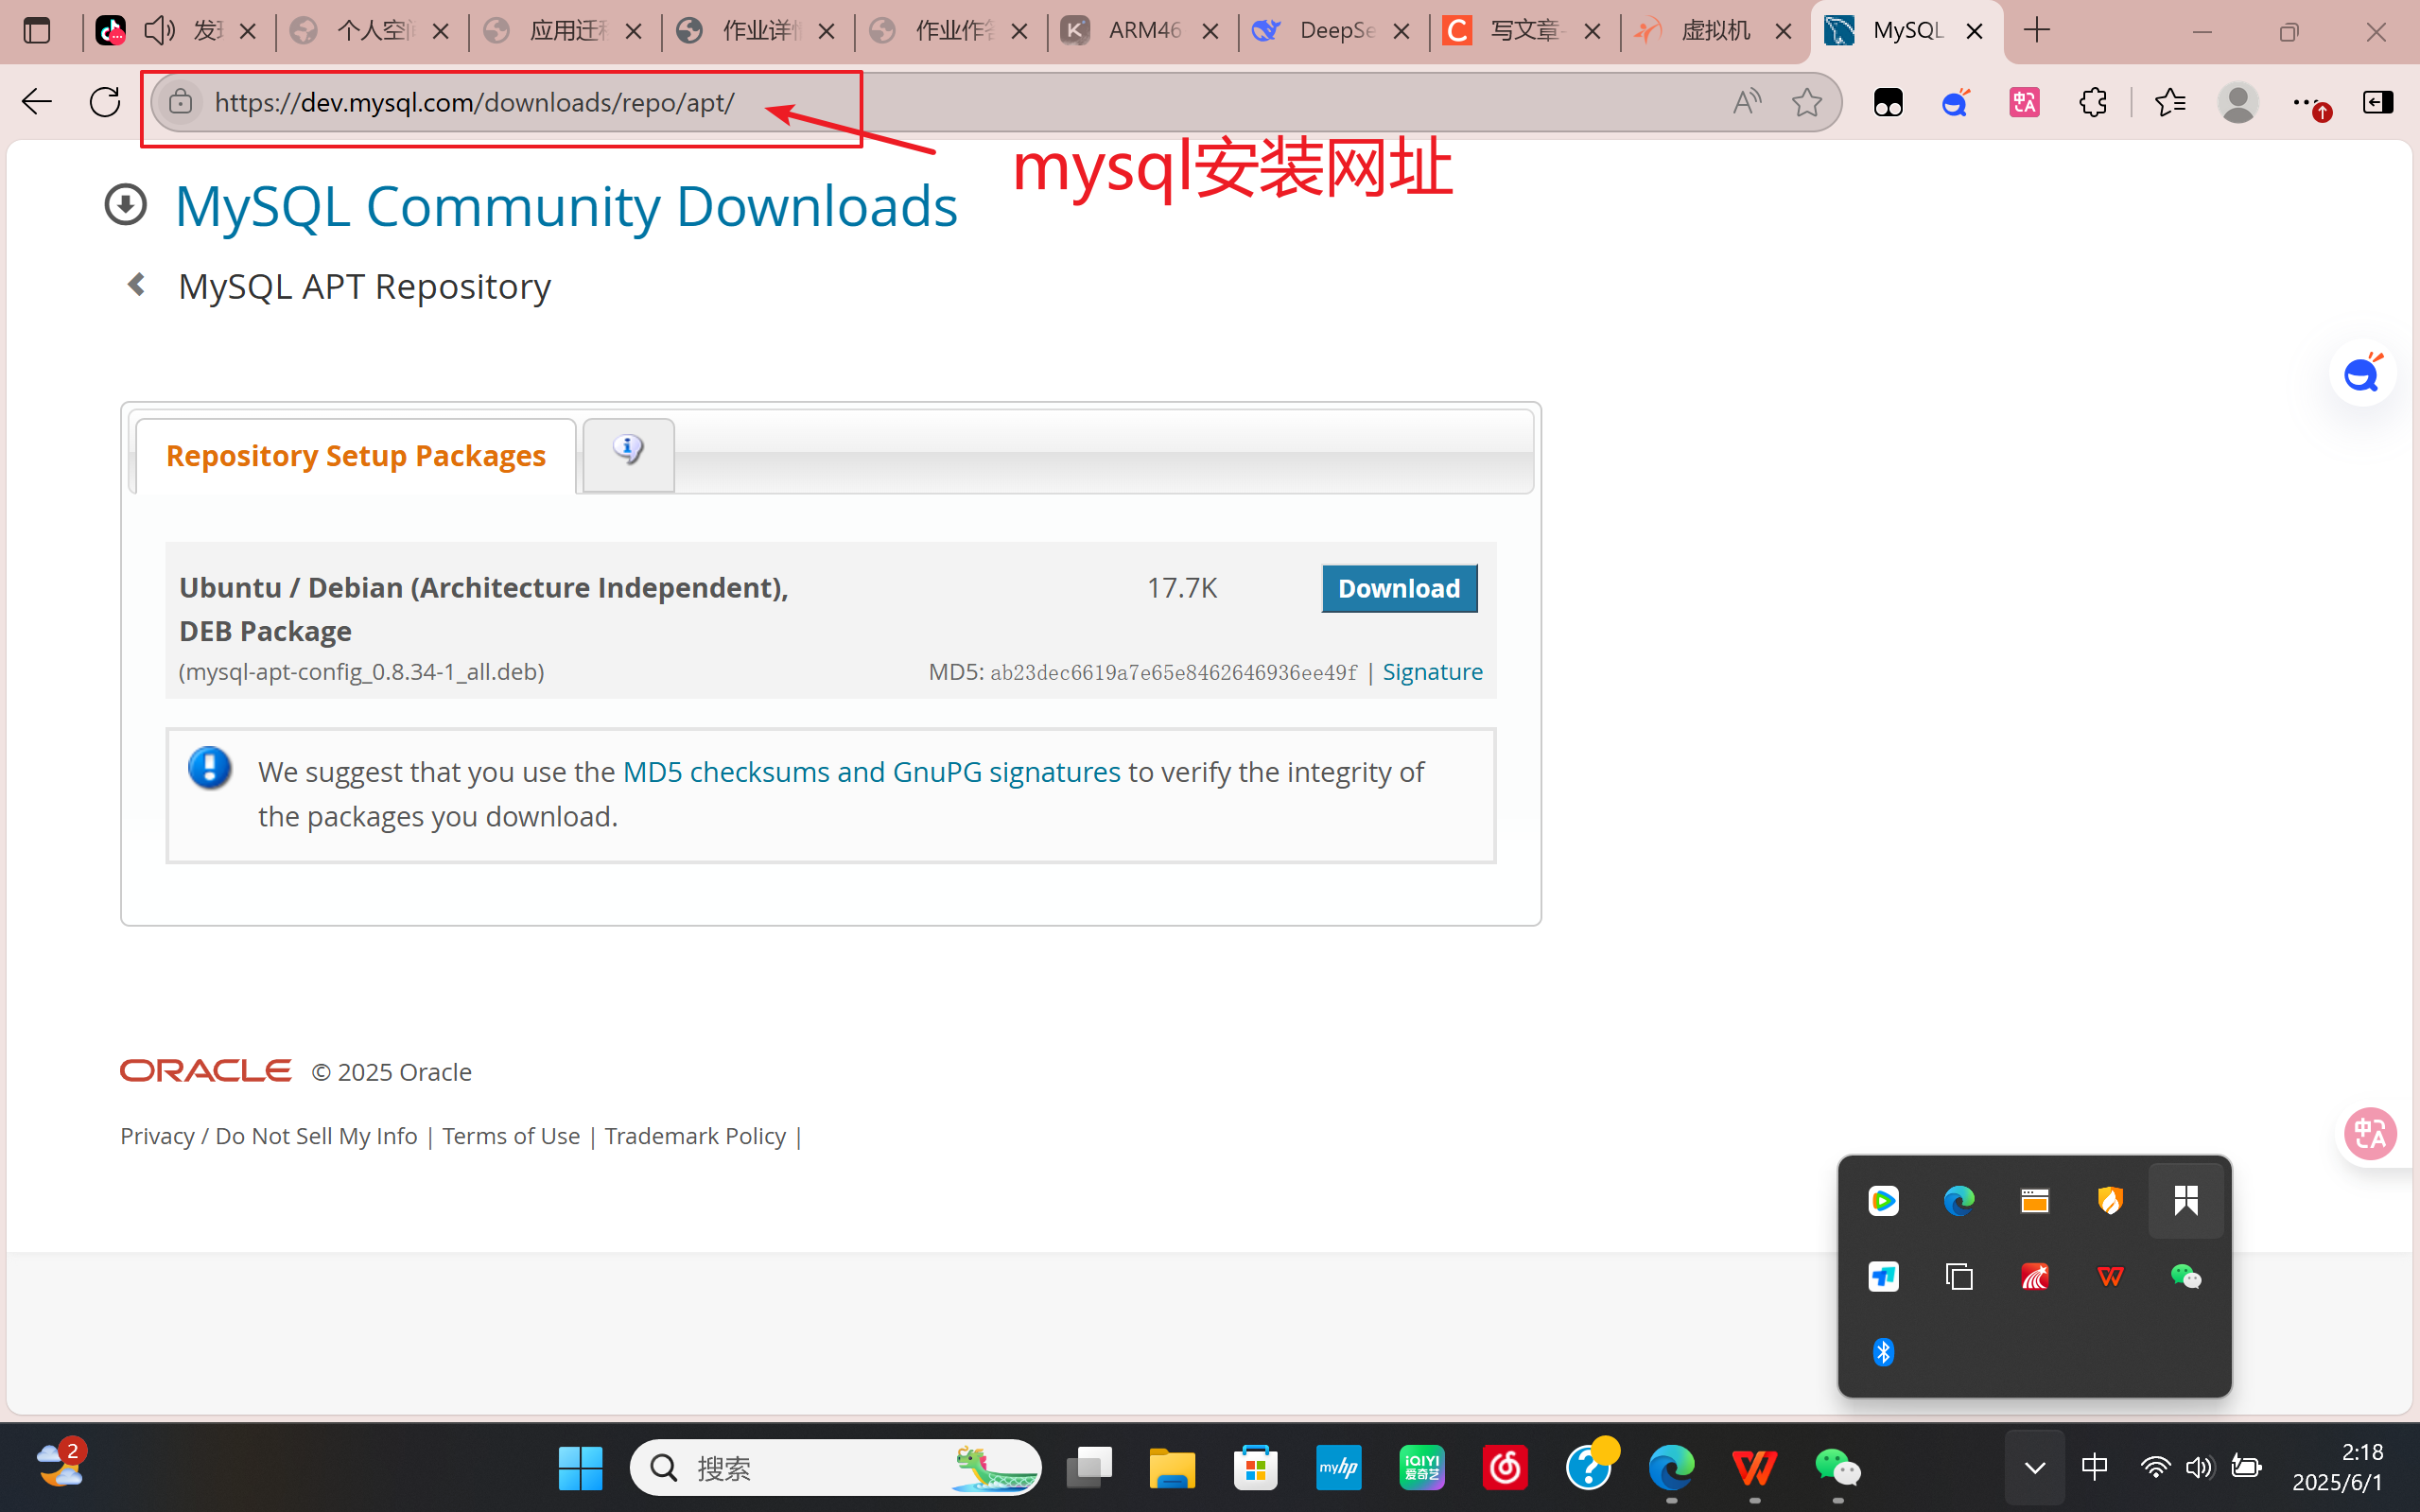Open the Wi-Fi network tray icon
This screenshot has width=2420, height=1512.
[2154, 1467]
